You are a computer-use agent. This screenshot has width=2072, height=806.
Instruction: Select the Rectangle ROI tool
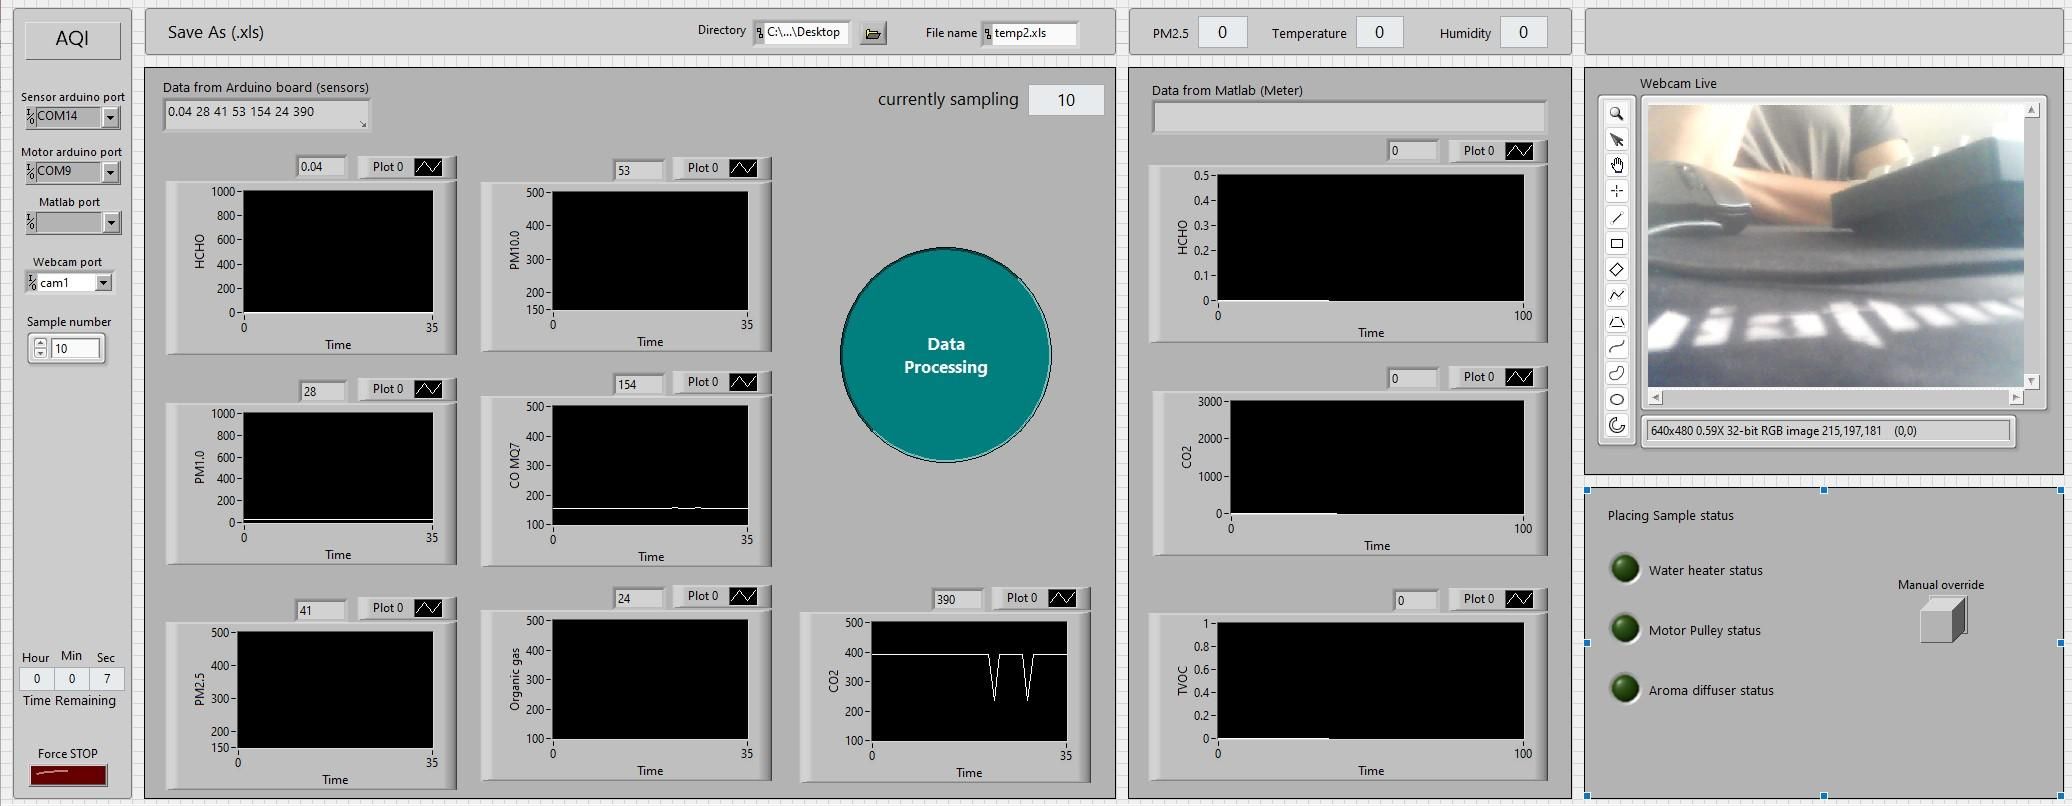1616,243
